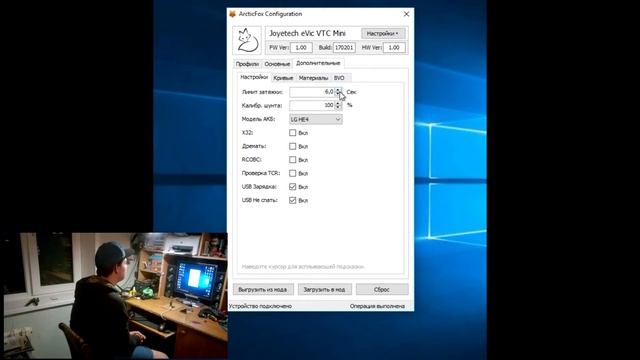The height and width of the screenshot is (360, 640).
Task: Increase Калибр. шунта with up arrow
Action: 338,103
